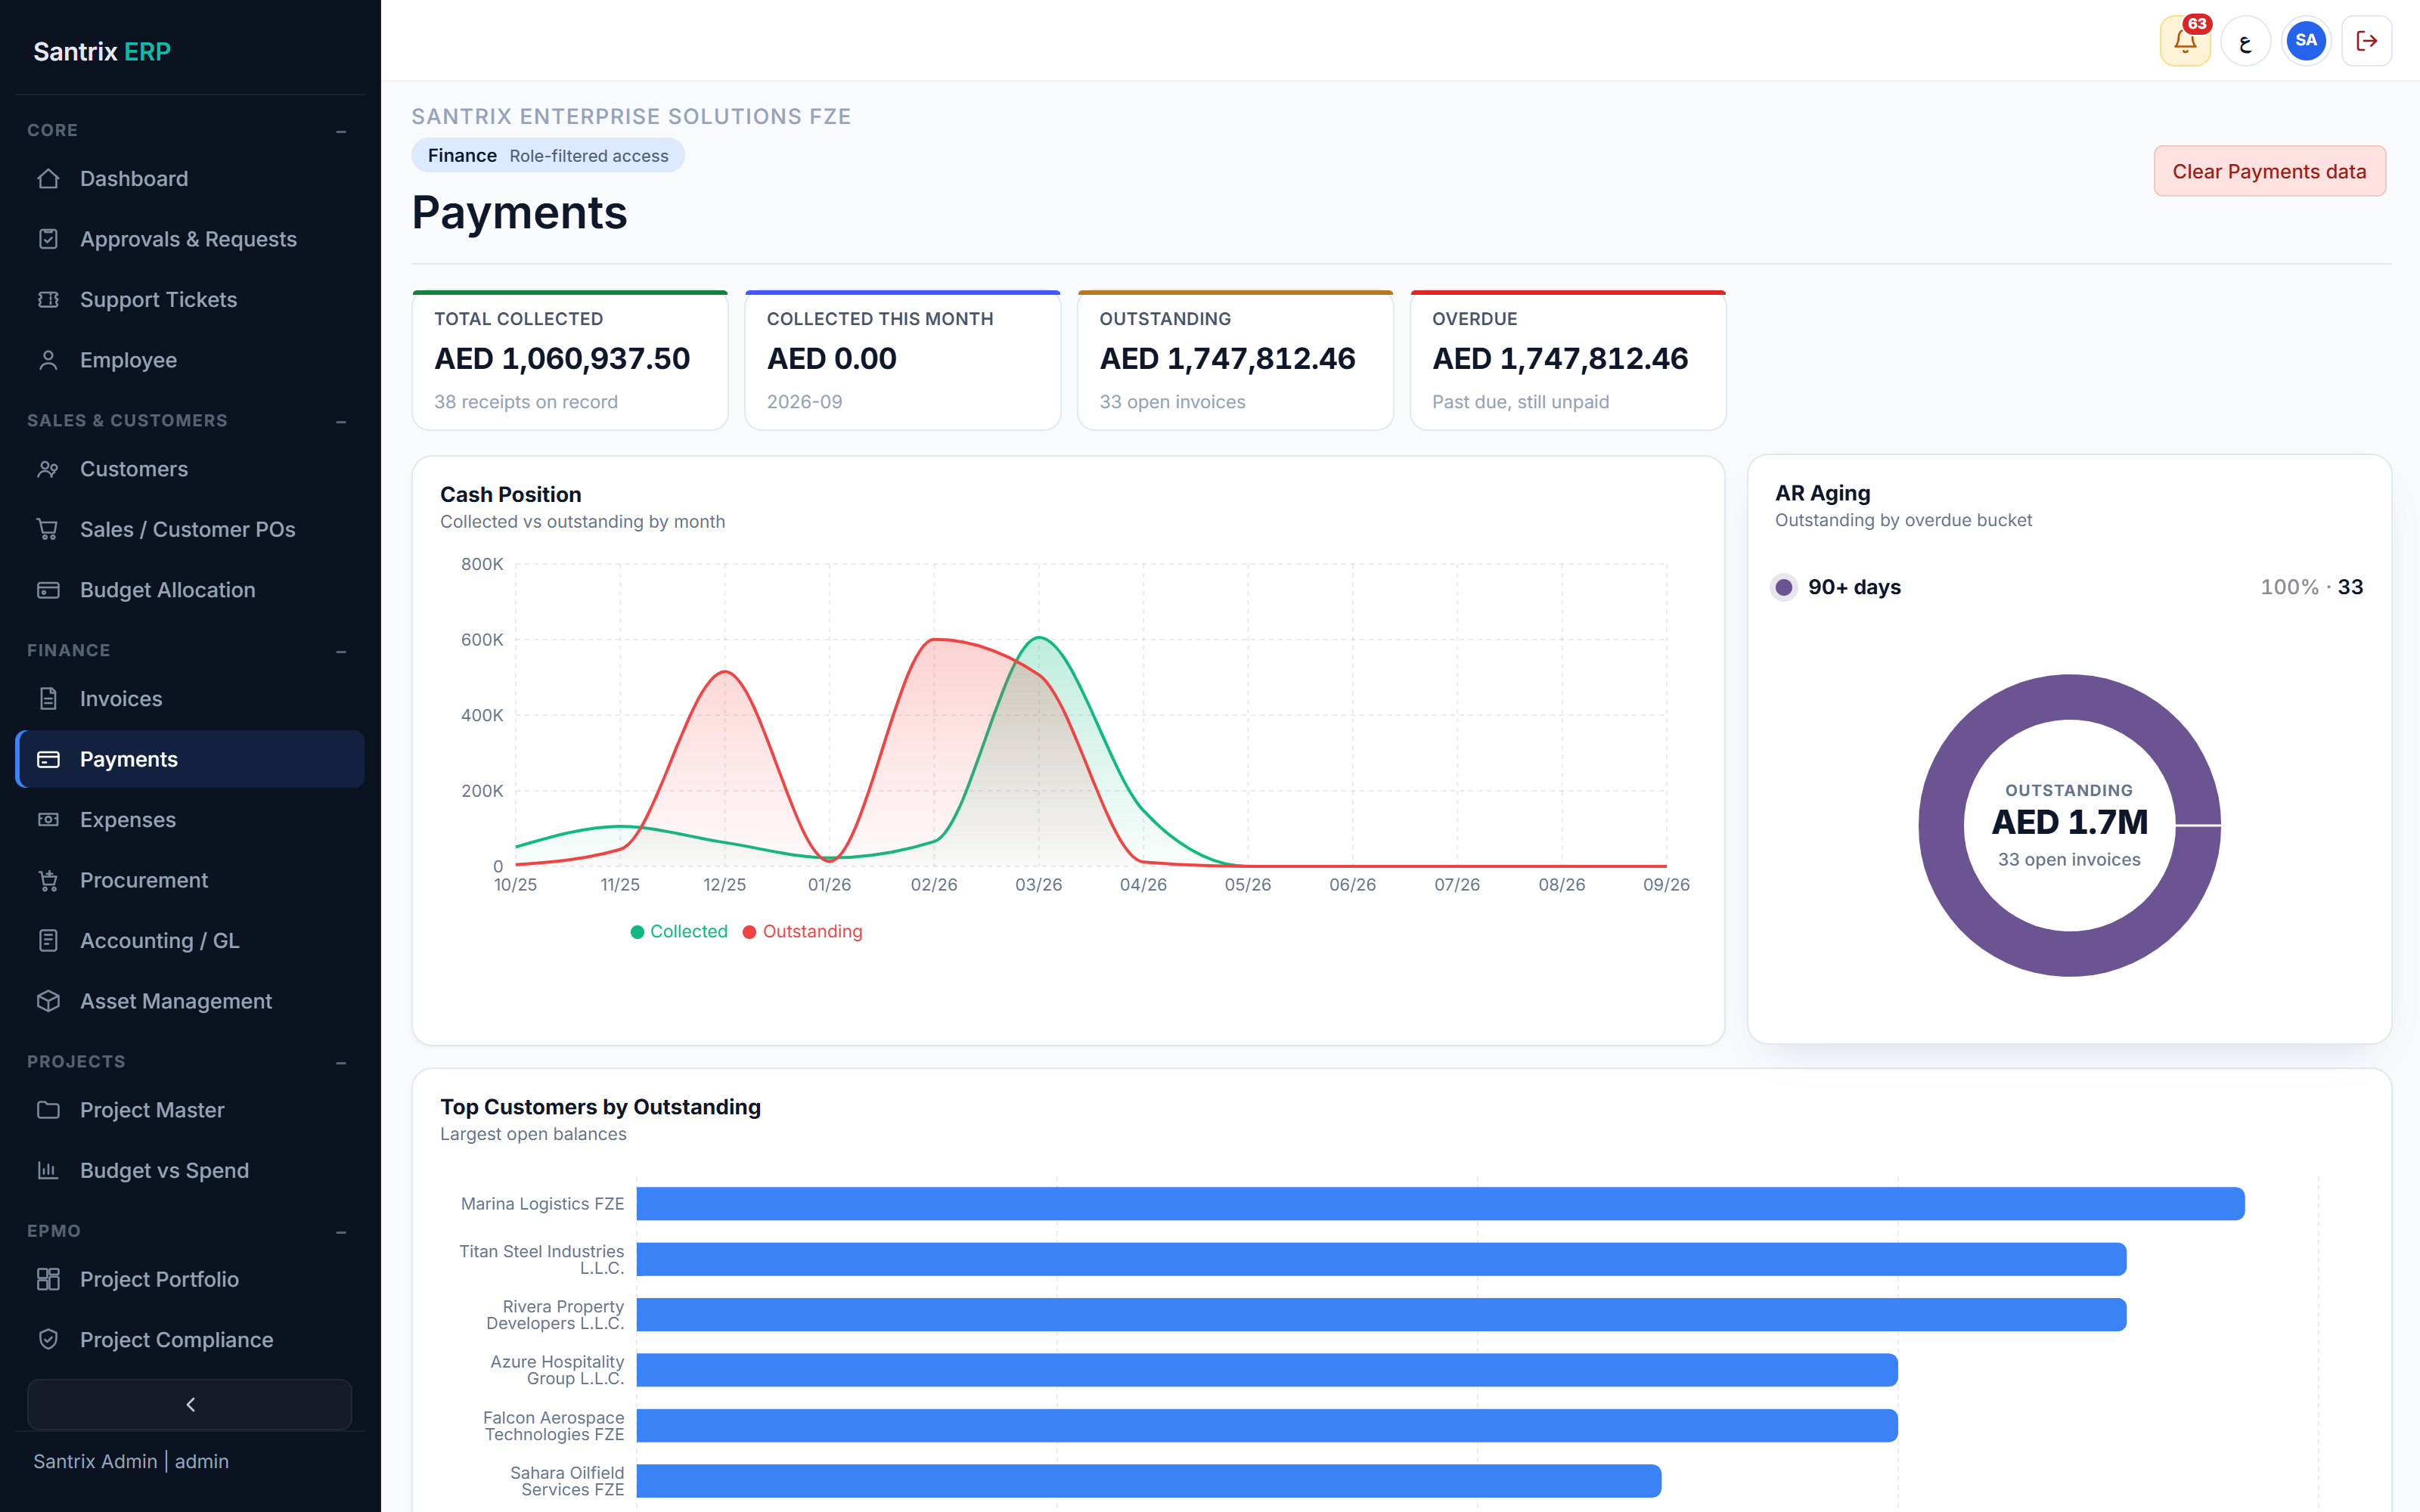Click the purple AR Aging donut ring

pyautogui.click(x=1942, y=825)
